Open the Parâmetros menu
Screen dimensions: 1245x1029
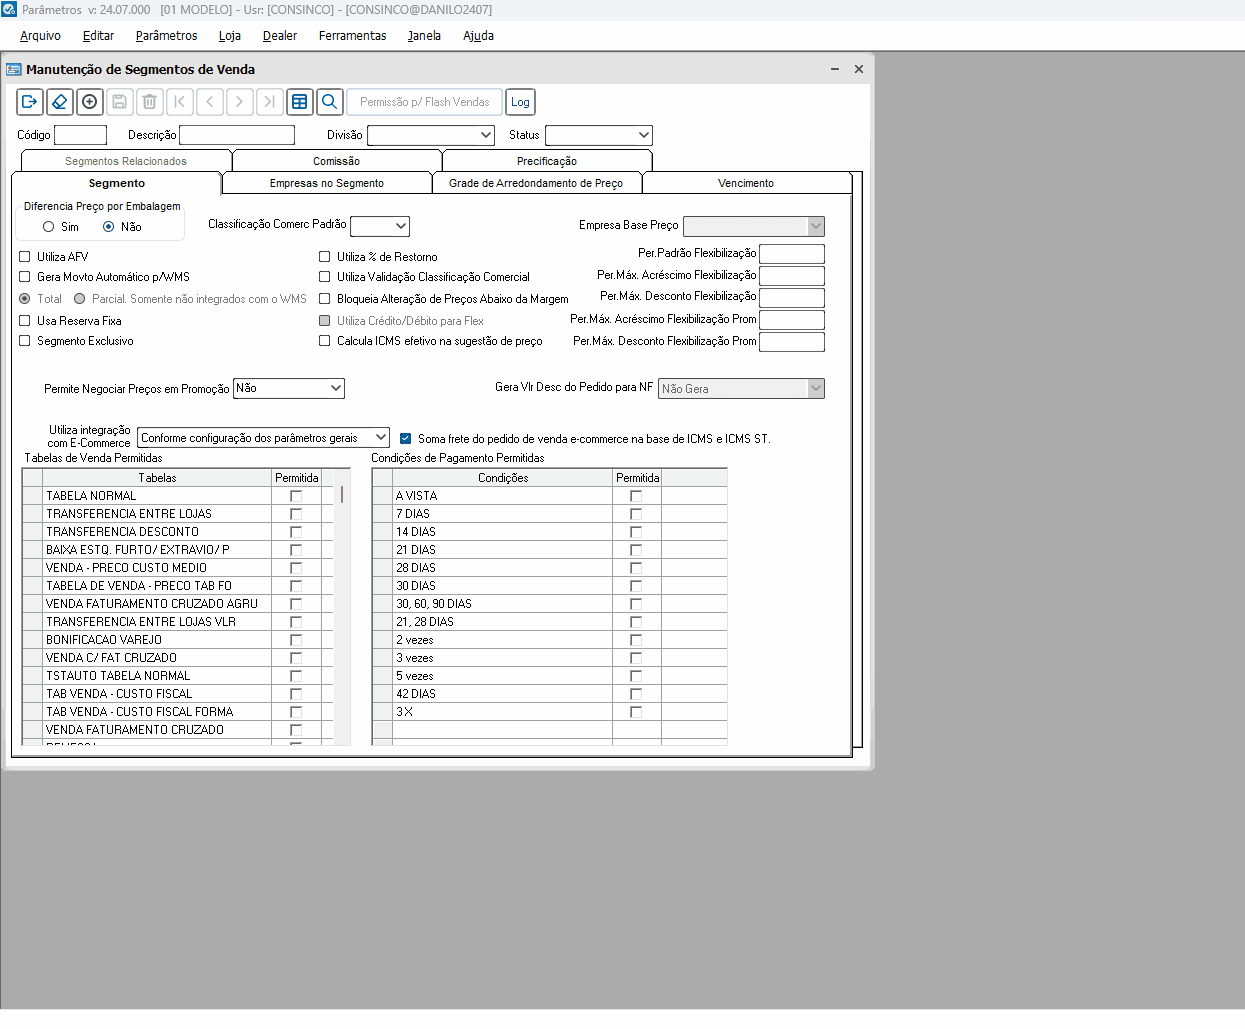[166, 35]
